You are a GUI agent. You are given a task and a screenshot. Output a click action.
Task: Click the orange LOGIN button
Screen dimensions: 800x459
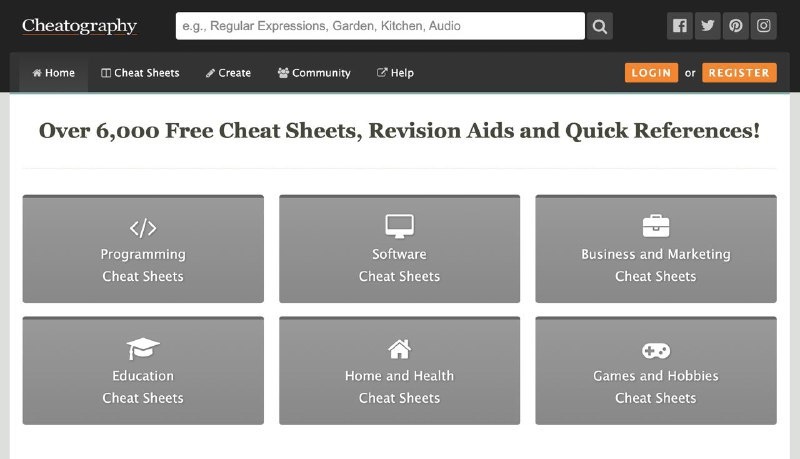[652, 73]
